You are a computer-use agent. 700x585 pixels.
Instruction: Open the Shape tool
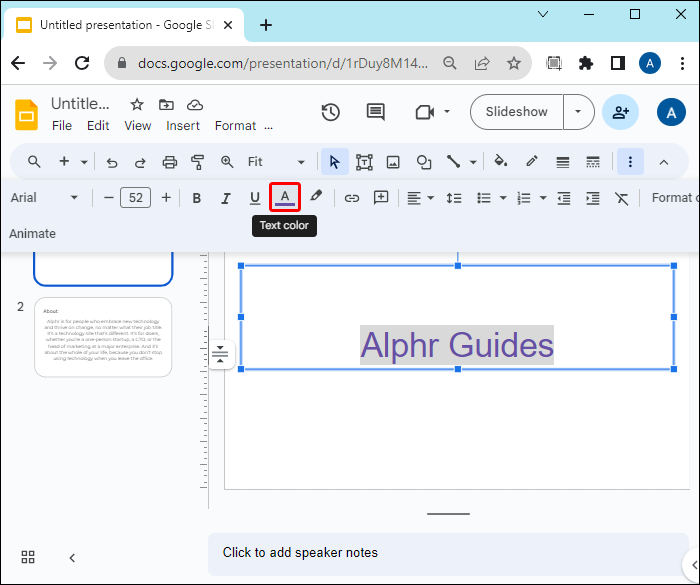(424, 162)
